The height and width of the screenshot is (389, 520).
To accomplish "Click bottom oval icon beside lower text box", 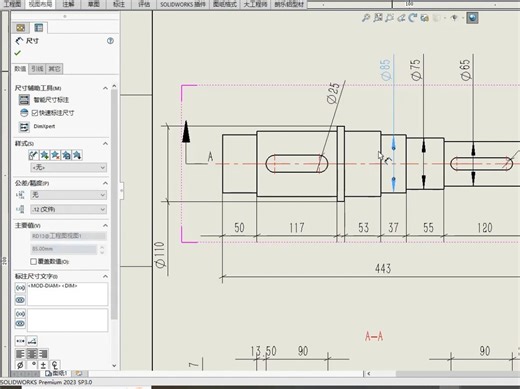I will [20, 323].
